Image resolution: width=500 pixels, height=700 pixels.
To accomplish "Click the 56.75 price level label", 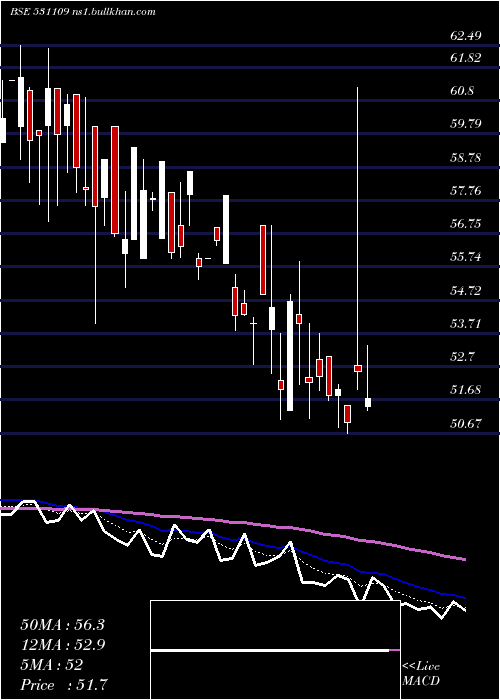I will 466,224.
